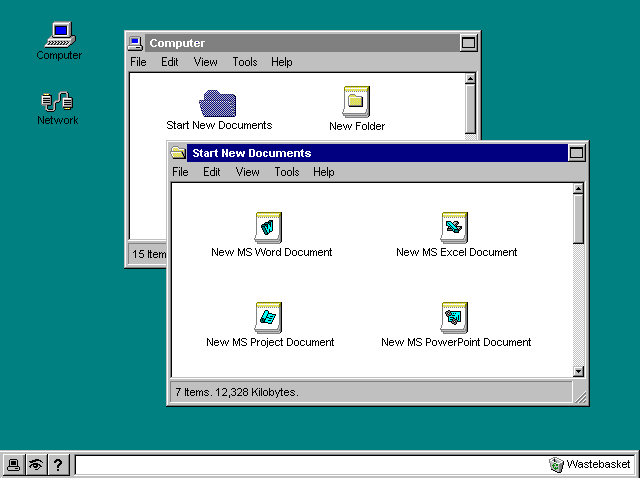Open the View menu in the Computer window
This screenshot has width=640, height=478.
(205, 62)
